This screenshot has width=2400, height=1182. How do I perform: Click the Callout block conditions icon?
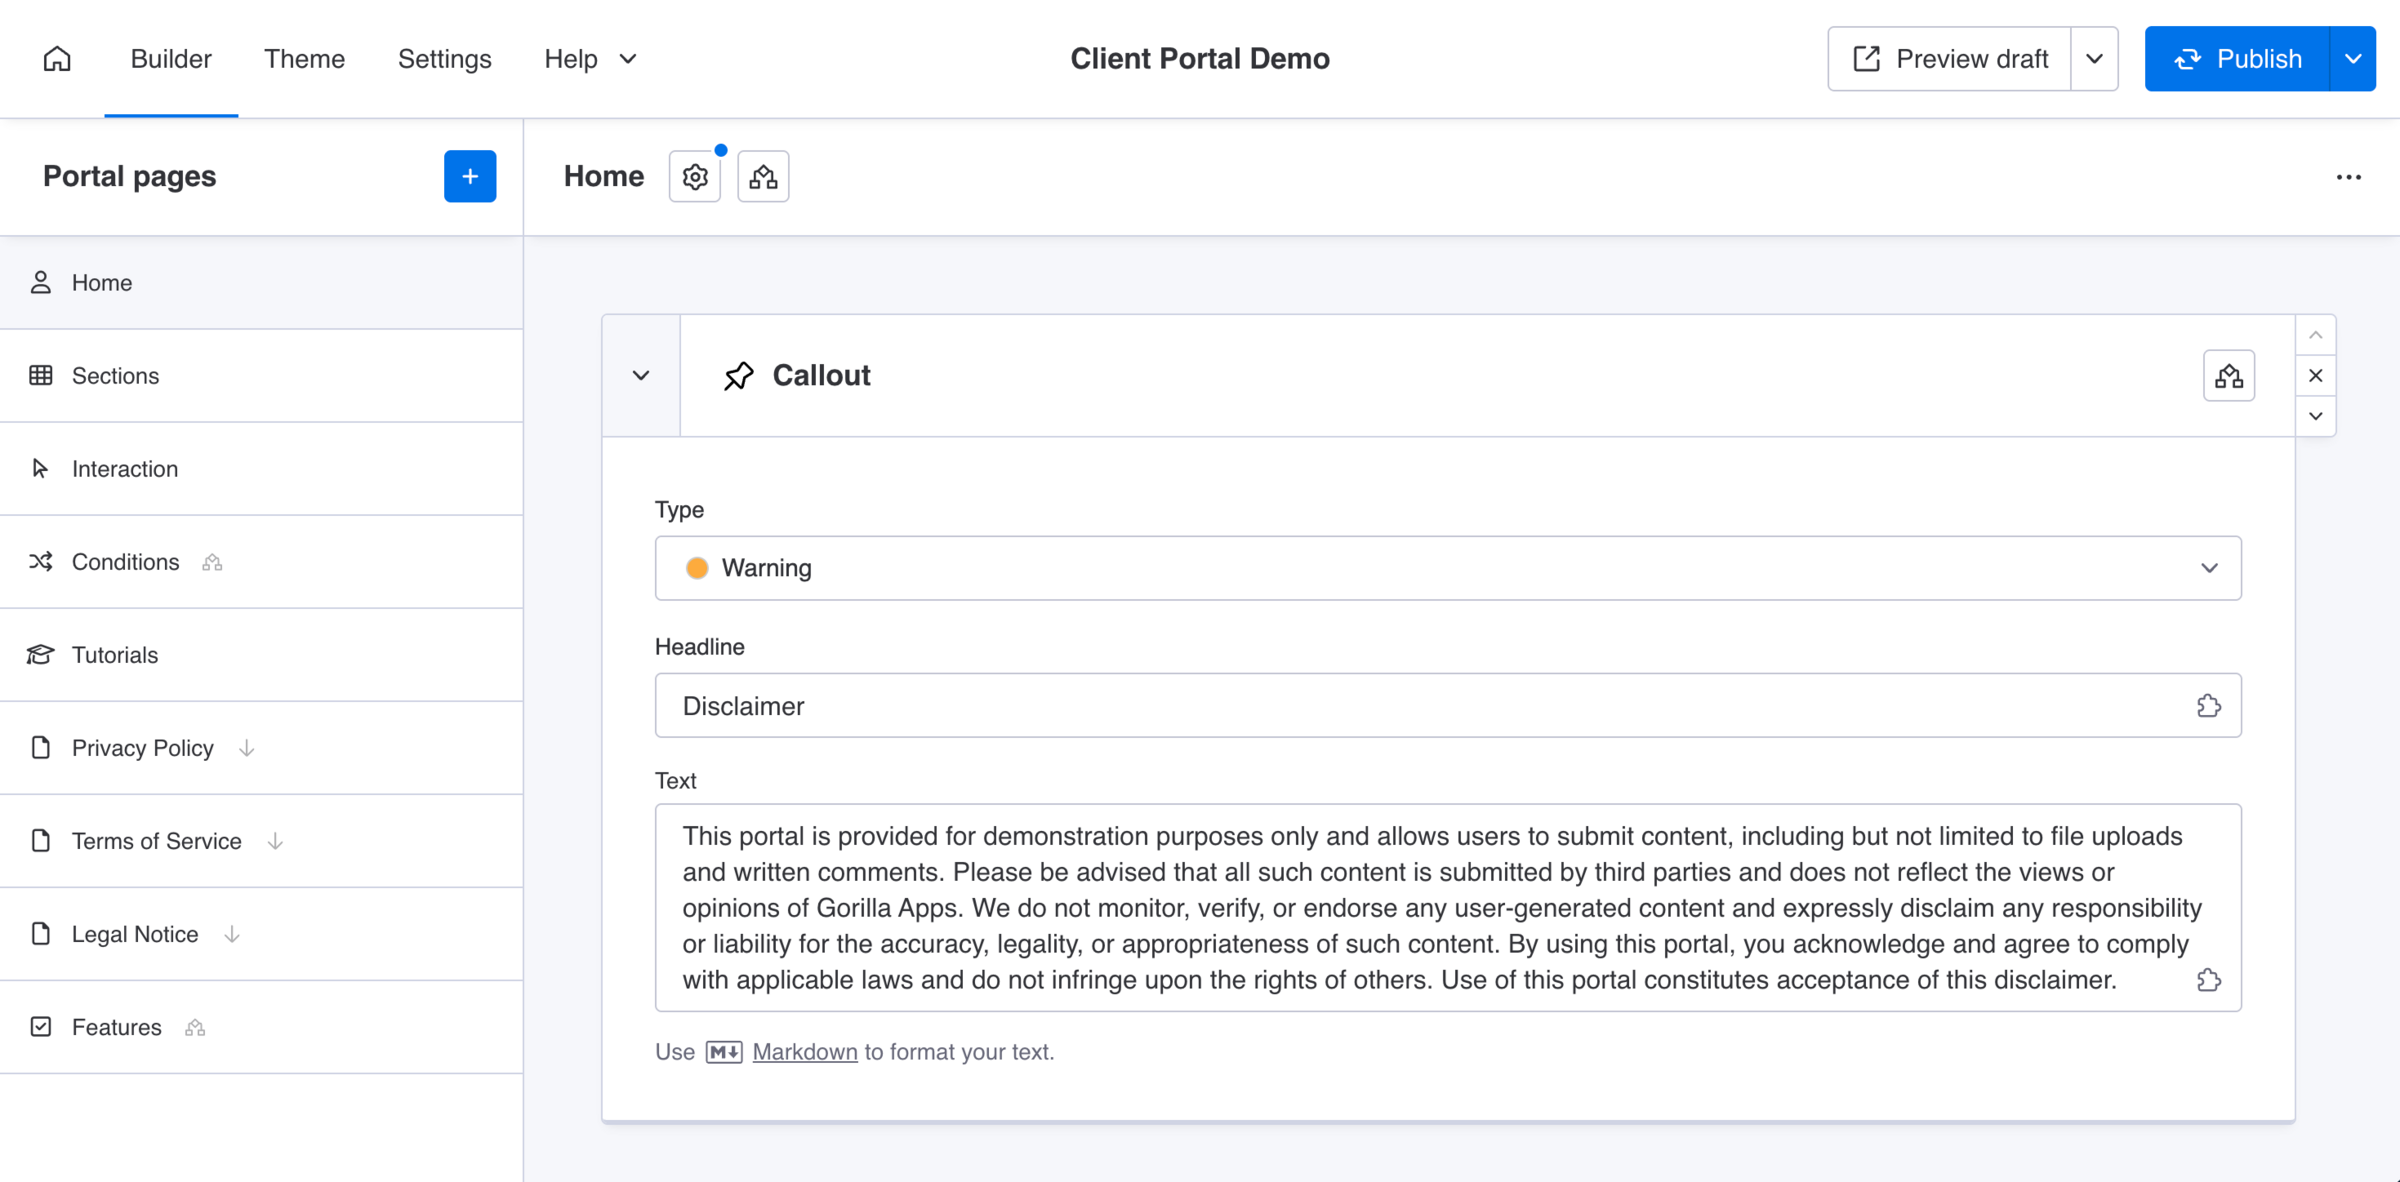coord(2229,376)
